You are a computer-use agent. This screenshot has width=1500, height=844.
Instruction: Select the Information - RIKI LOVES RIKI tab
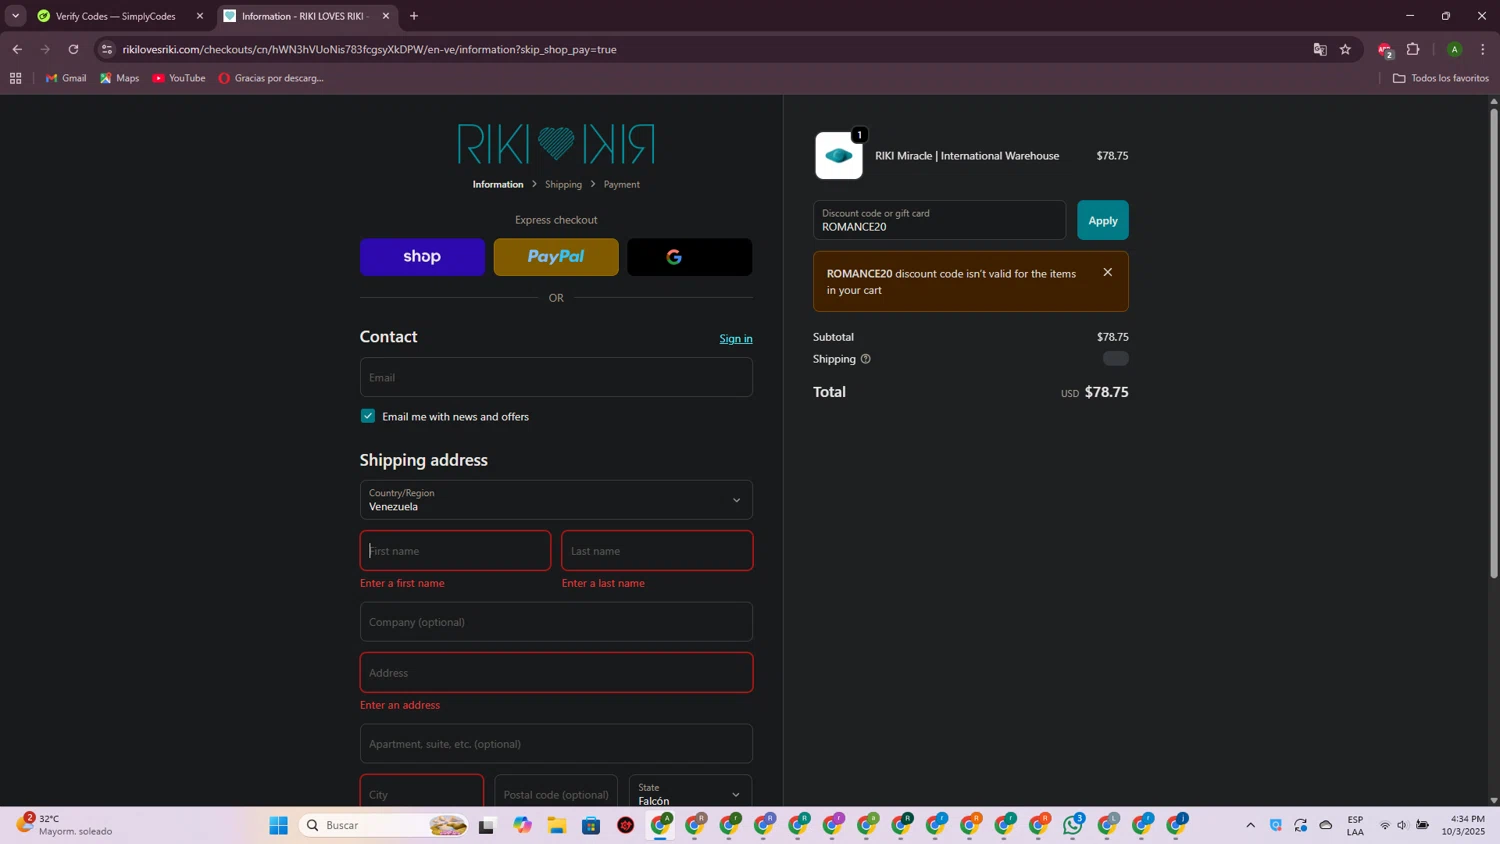[x=306, y=16]
